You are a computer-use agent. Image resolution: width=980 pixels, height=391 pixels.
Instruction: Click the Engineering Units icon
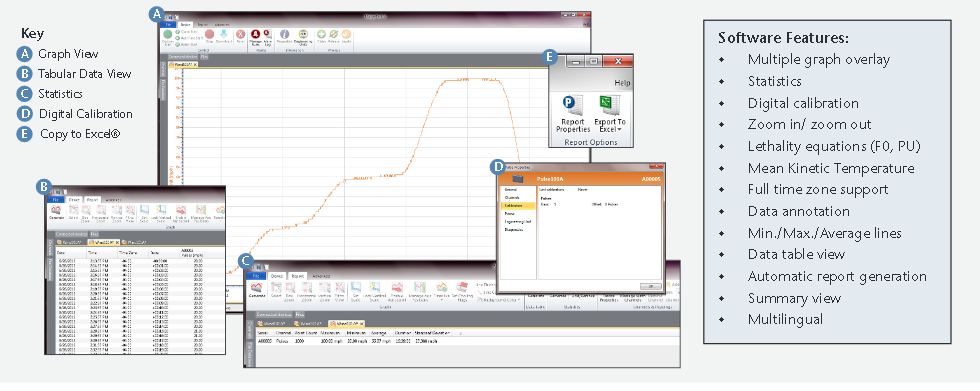tap(303, 34)
